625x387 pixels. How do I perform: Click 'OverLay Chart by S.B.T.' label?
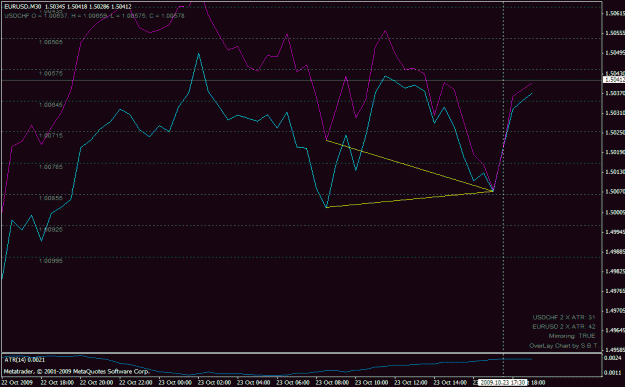(564, 346)
